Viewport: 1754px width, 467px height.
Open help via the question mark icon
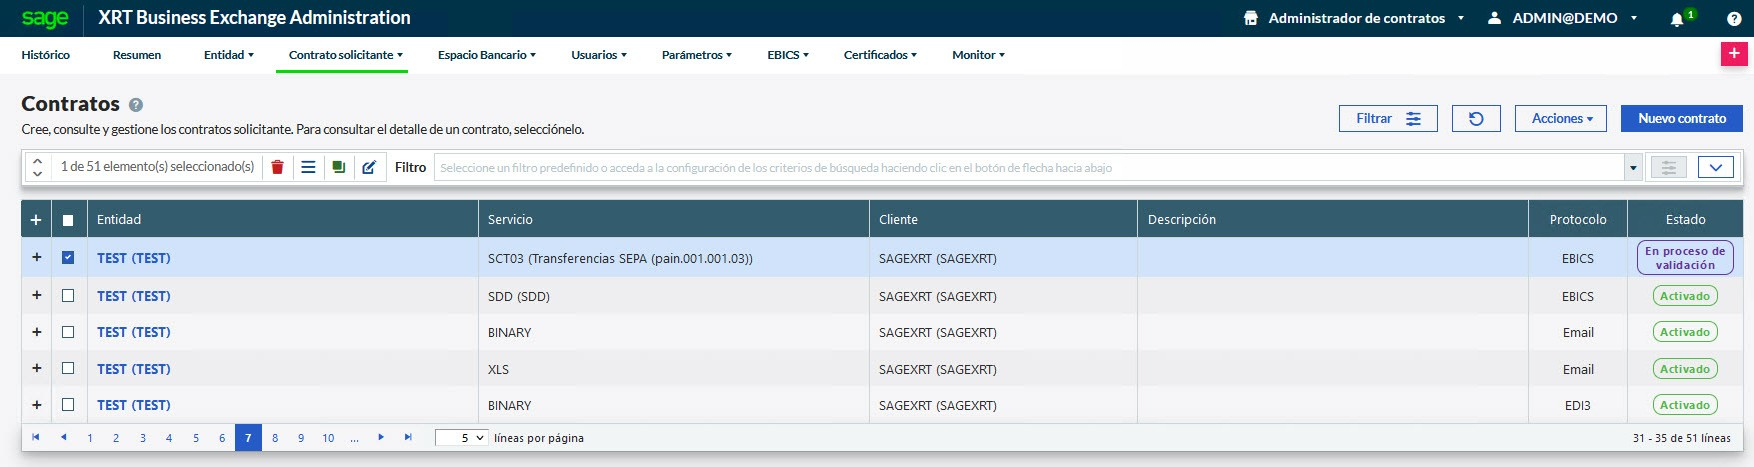[x=1734, y=19]
